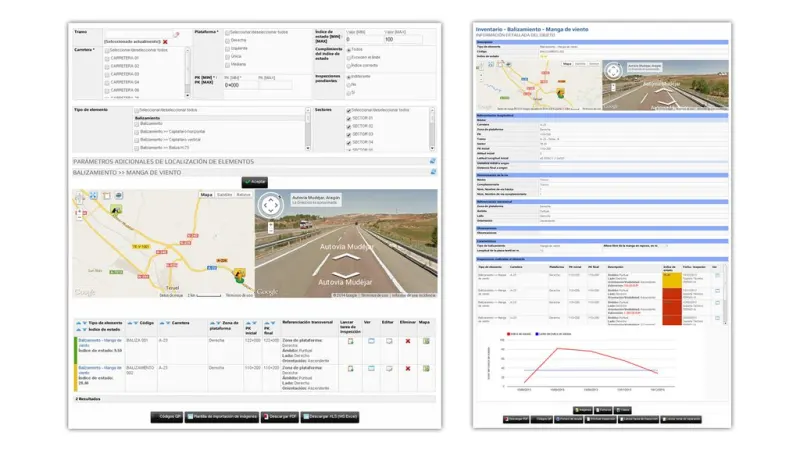This screenshot has height=450, width=800.
Task: Tick the CARRETERA-03 checkbox
Action: (x=107, y=74)
